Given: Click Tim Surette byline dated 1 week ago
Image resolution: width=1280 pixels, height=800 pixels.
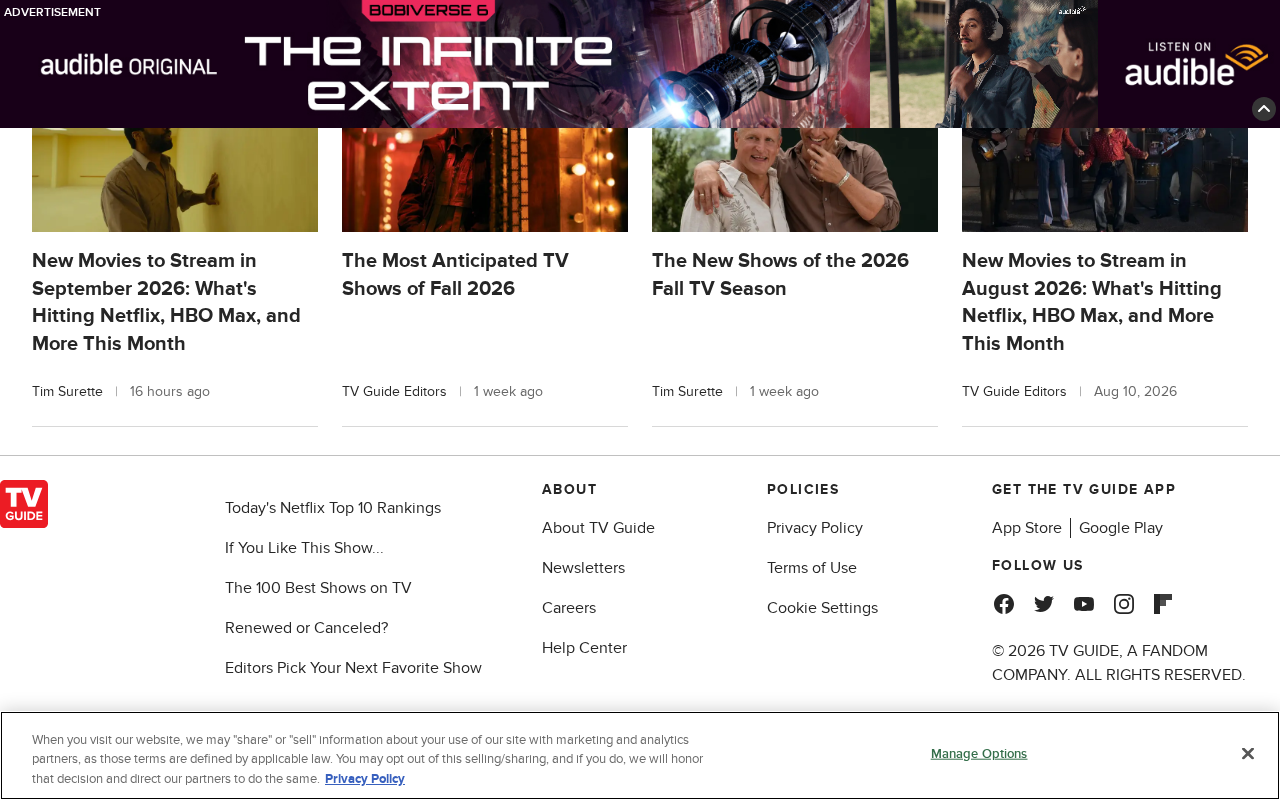Looking at the screenshot, I should click(x=687, y=392).
